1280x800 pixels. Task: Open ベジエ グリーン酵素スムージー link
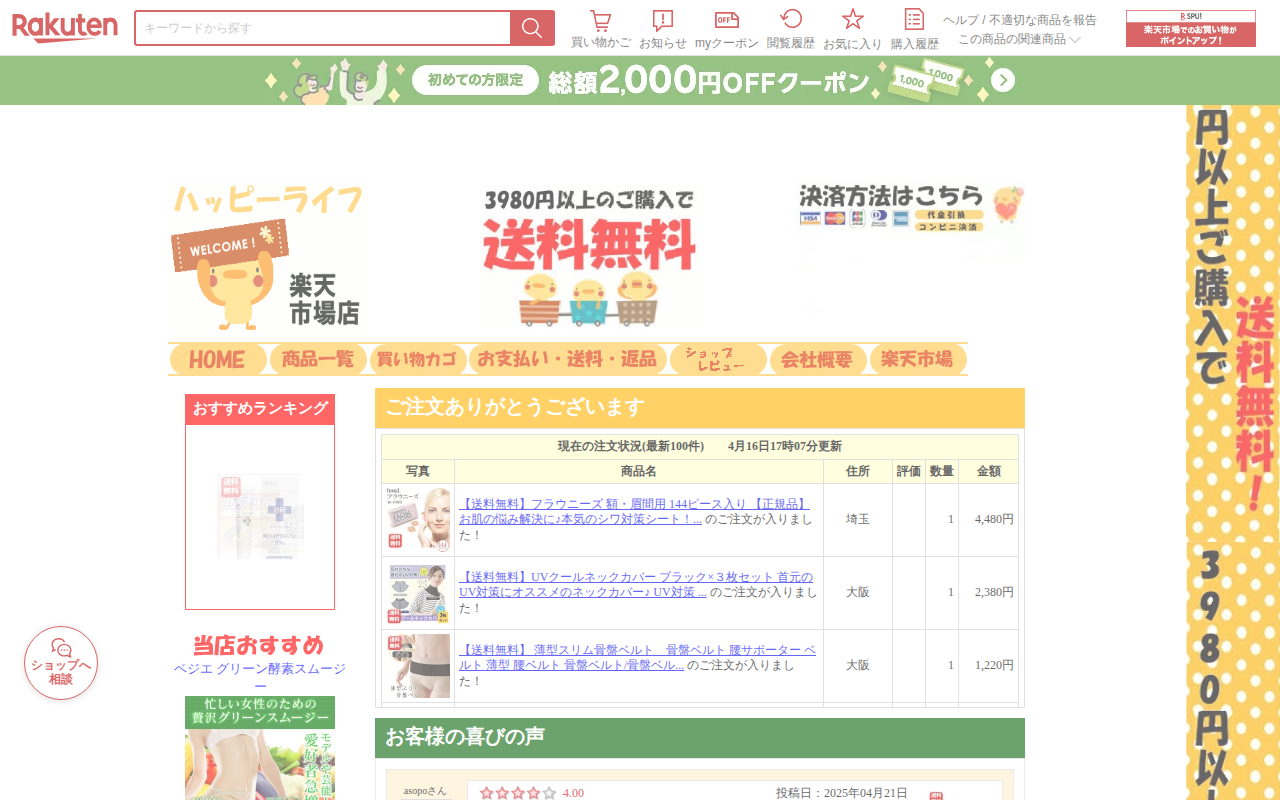click(x=260, y=677)
